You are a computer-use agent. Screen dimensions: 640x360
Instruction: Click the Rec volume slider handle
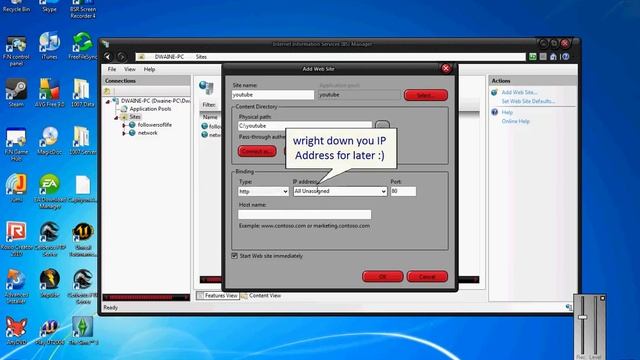pos(583,317)
